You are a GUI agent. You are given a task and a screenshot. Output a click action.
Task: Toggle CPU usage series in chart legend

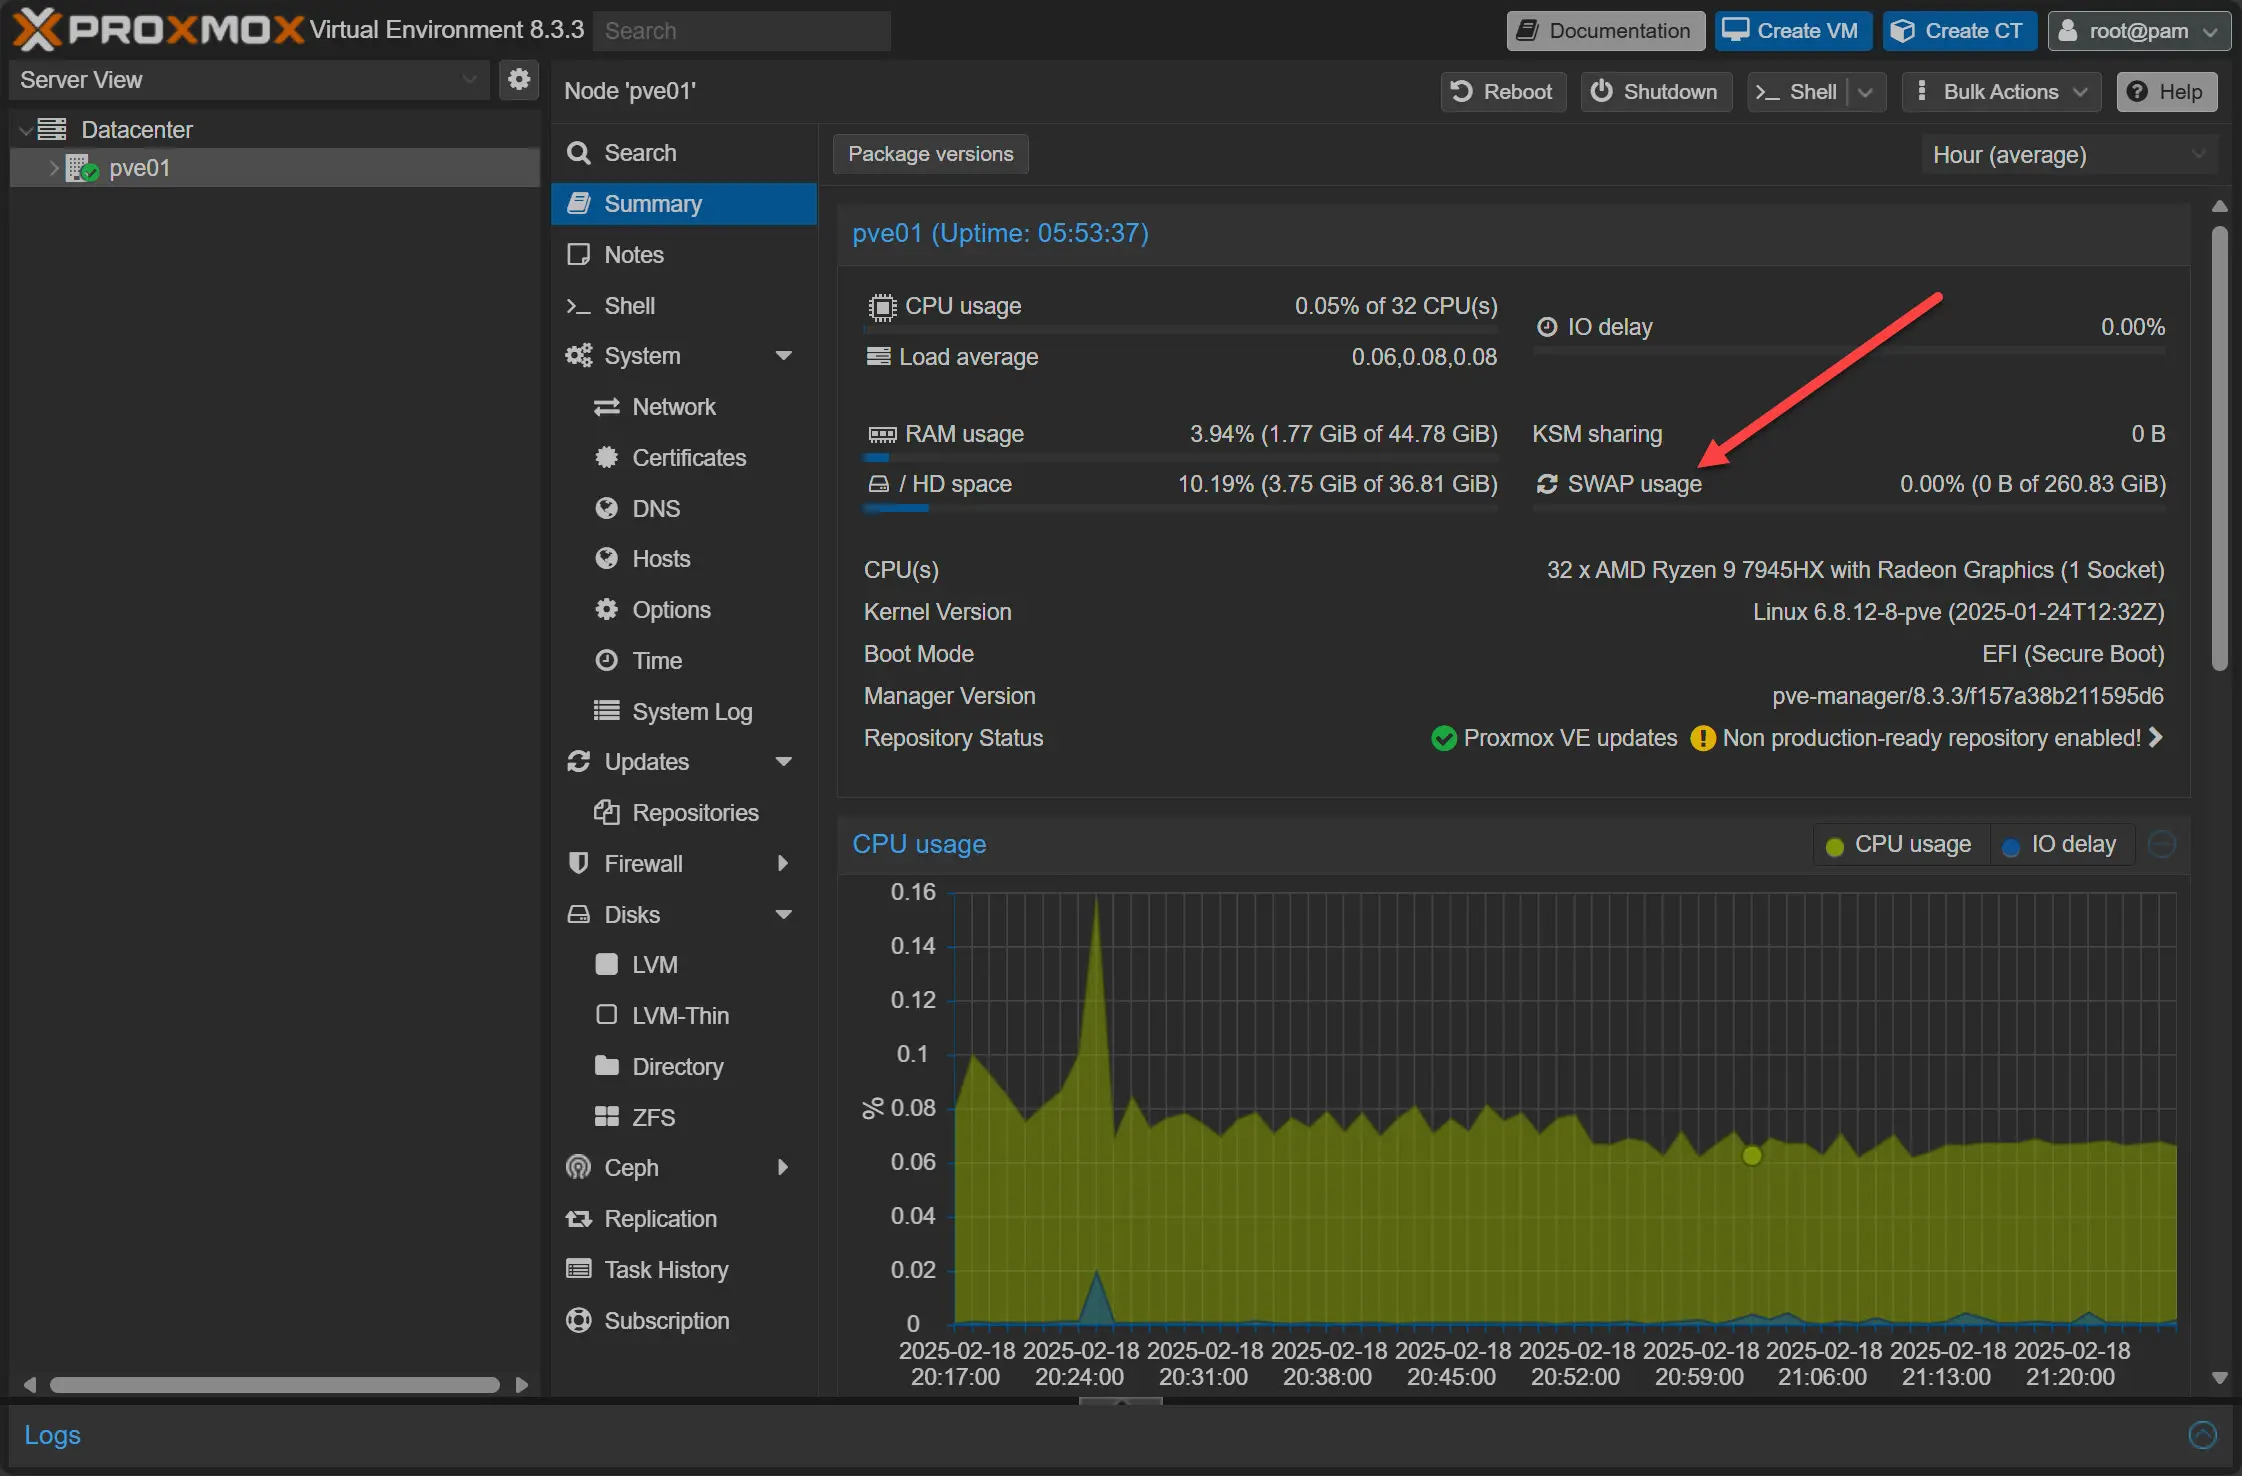pos(1899,844)
